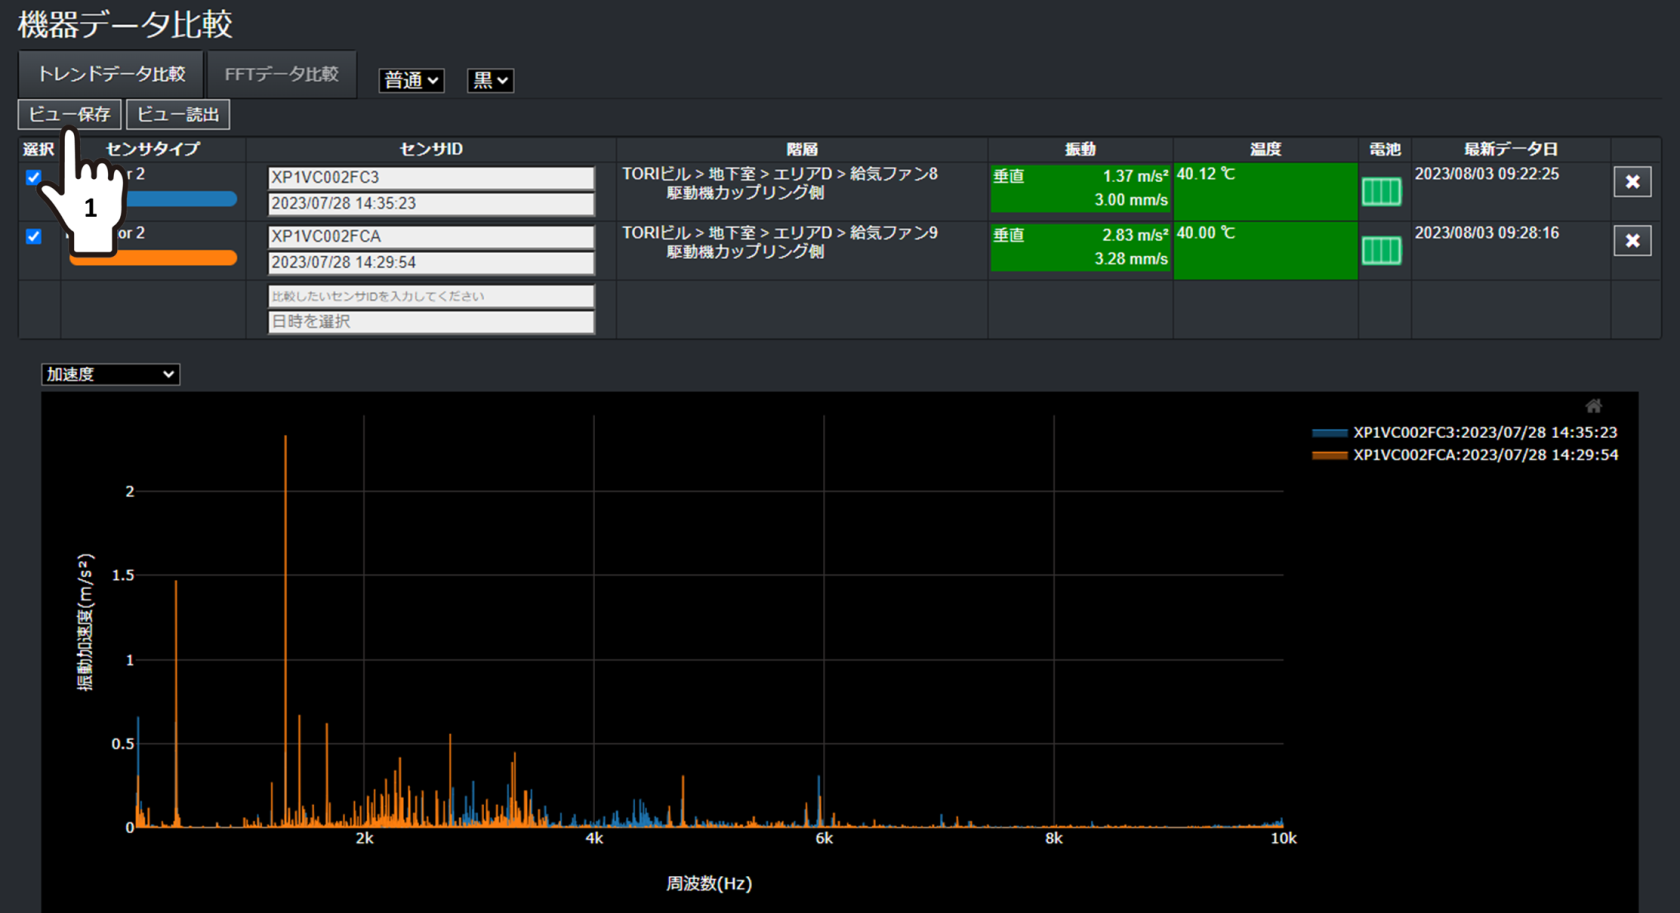Click the latest date 2023/08/03 09:28:16

click(1487, 233)
